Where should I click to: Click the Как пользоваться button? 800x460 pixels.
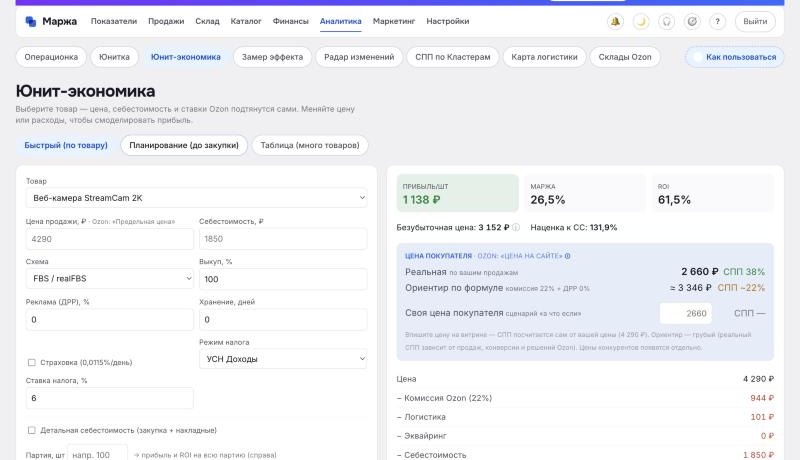point(735,57)
